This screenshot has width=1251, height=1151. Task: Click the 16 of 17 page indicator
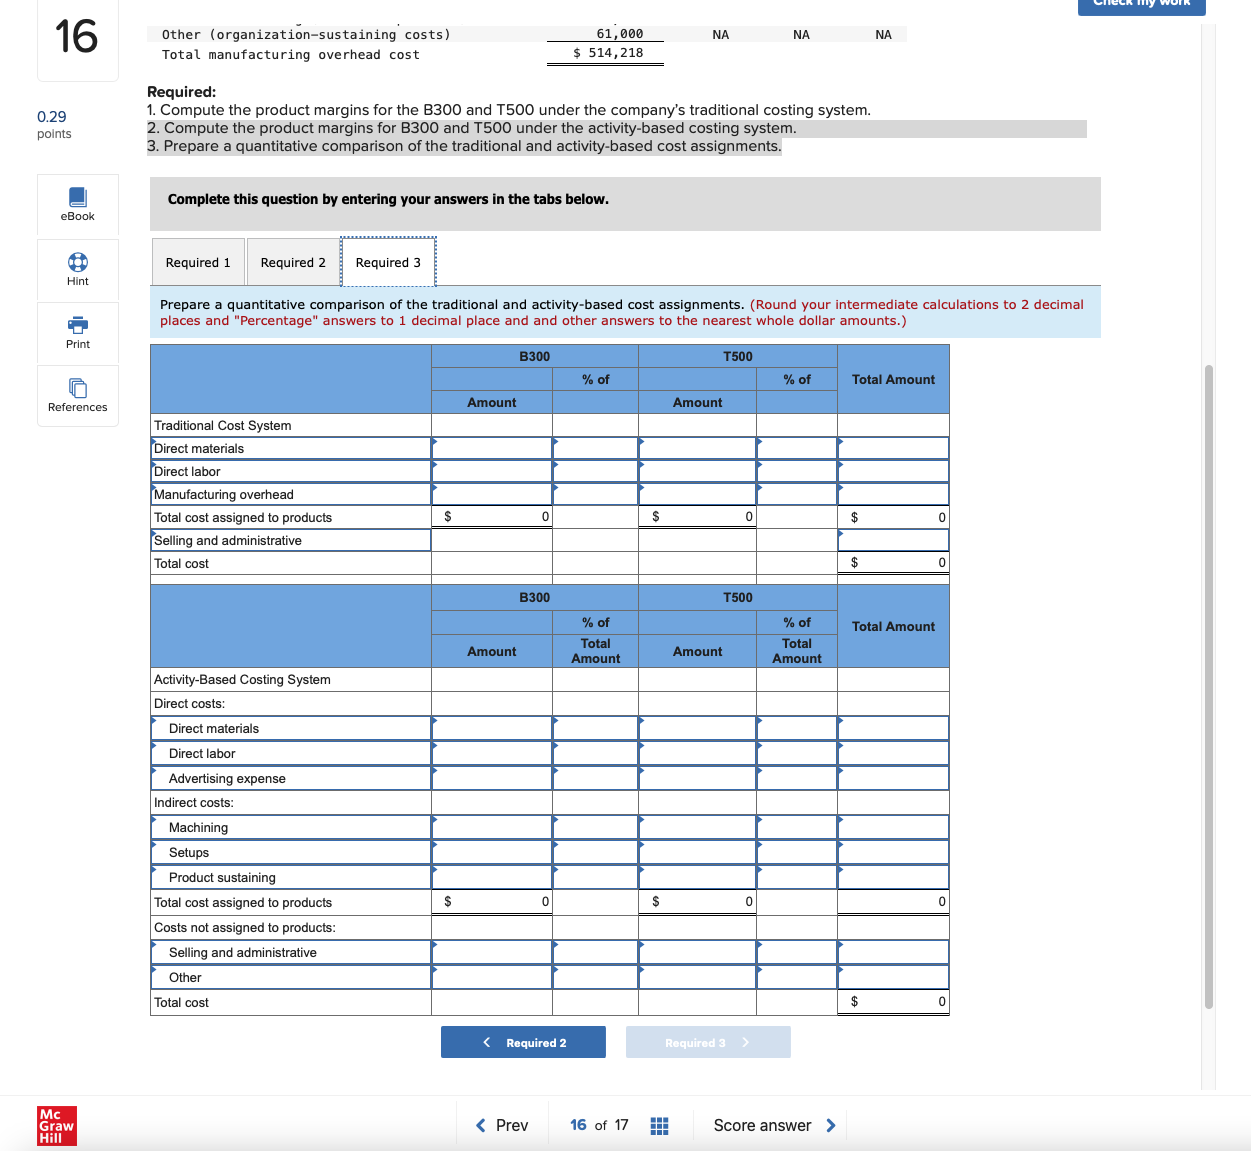pyautogui.click(x=598, y=1125)
